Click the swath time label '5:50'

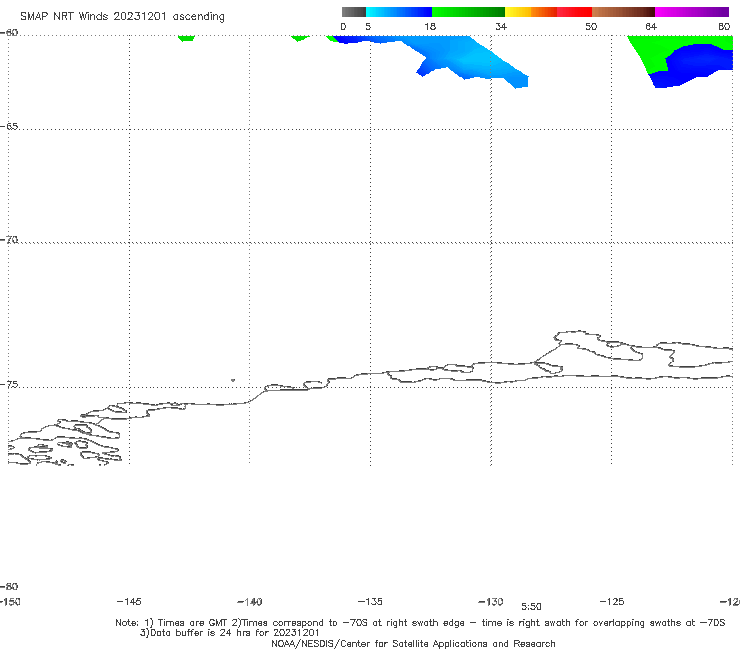click(x=531, y=607)
